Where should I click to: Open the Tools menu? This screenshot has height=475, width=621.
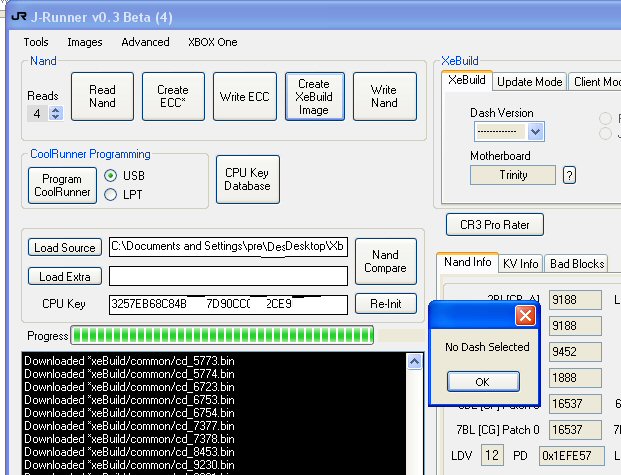tap(36, 42)
